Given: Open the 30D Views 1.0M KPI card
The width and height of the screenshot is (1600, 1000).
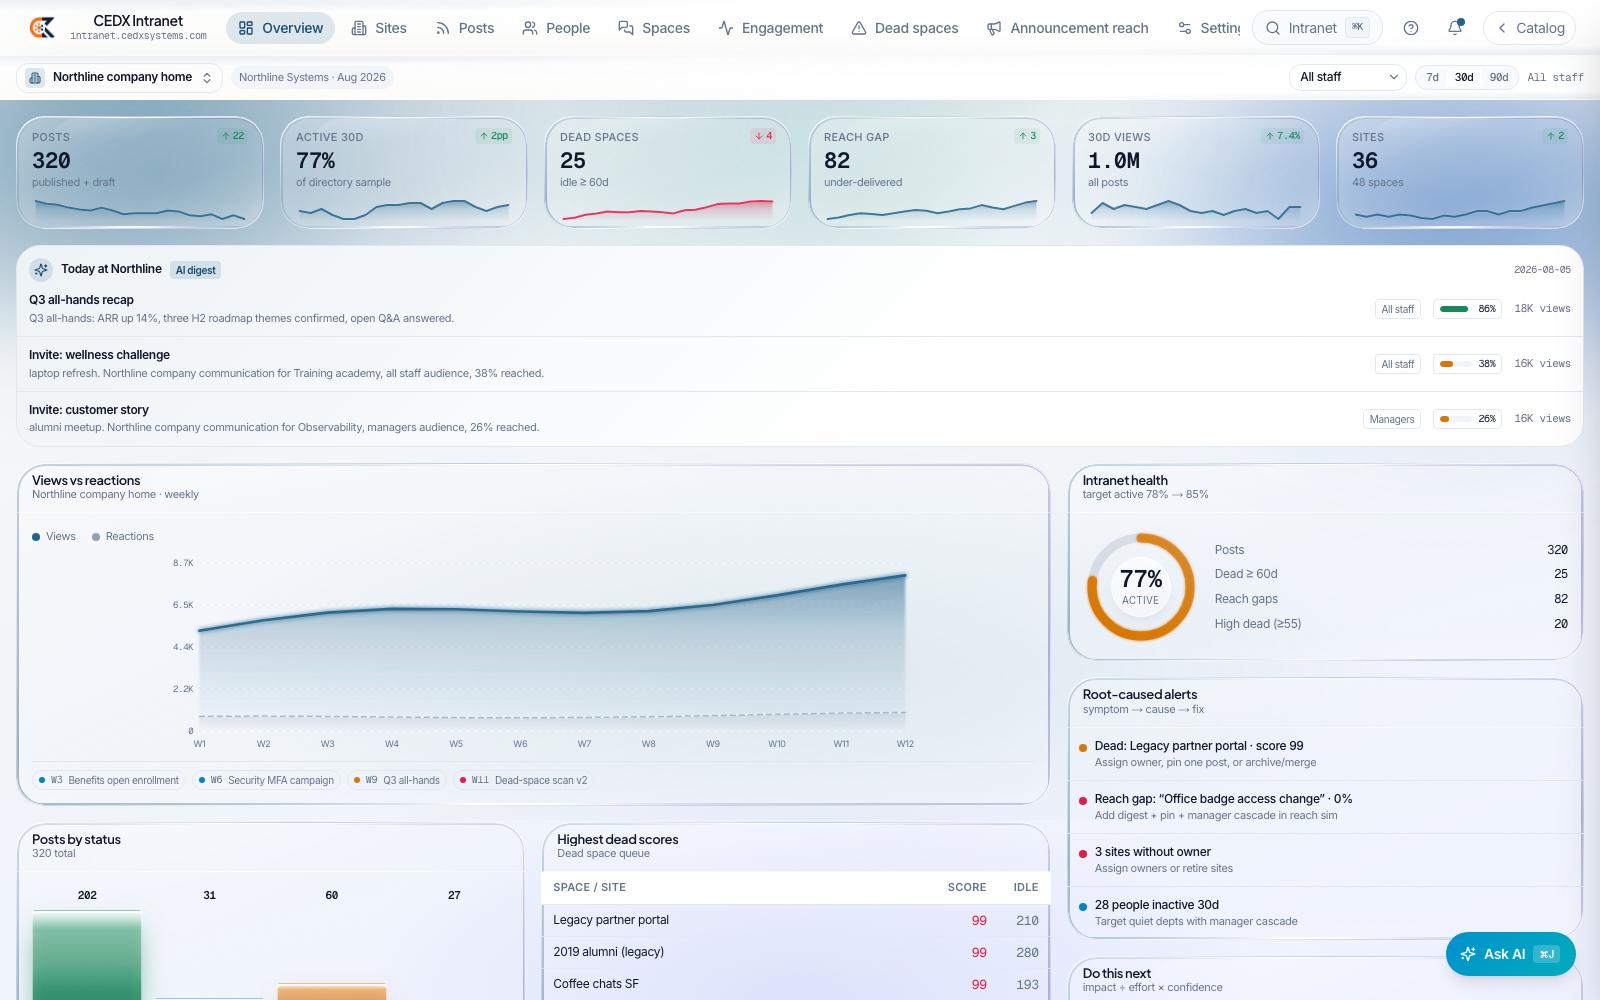Looking at the screenshot, I should pyautogui.click(x=1196, y=173).
